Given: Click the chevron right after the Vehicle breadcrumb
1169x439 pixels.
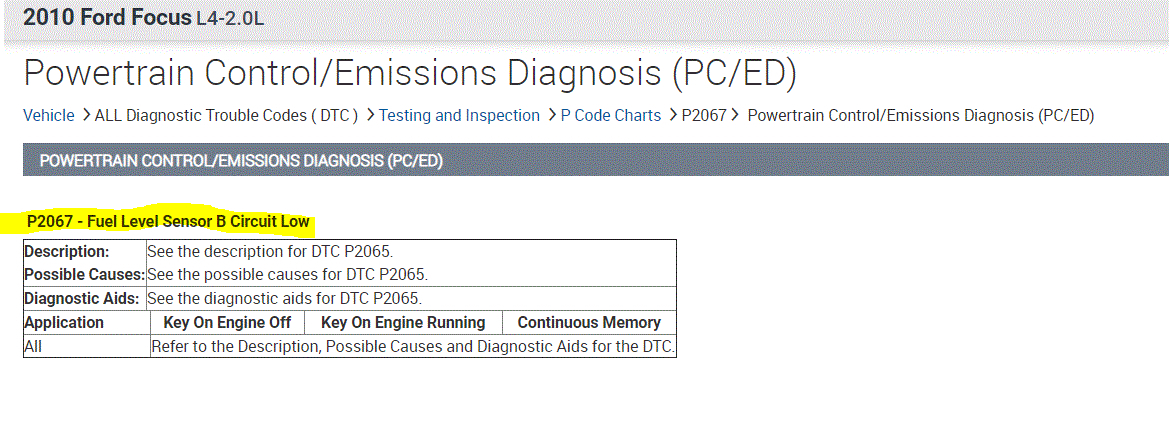Looking at the screenshot, I should (x=86, y=115).
